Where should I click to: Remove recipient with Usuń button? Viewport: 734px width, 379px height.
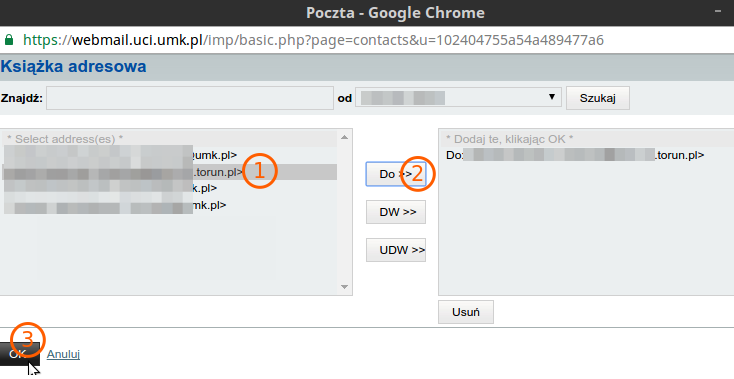466,312
